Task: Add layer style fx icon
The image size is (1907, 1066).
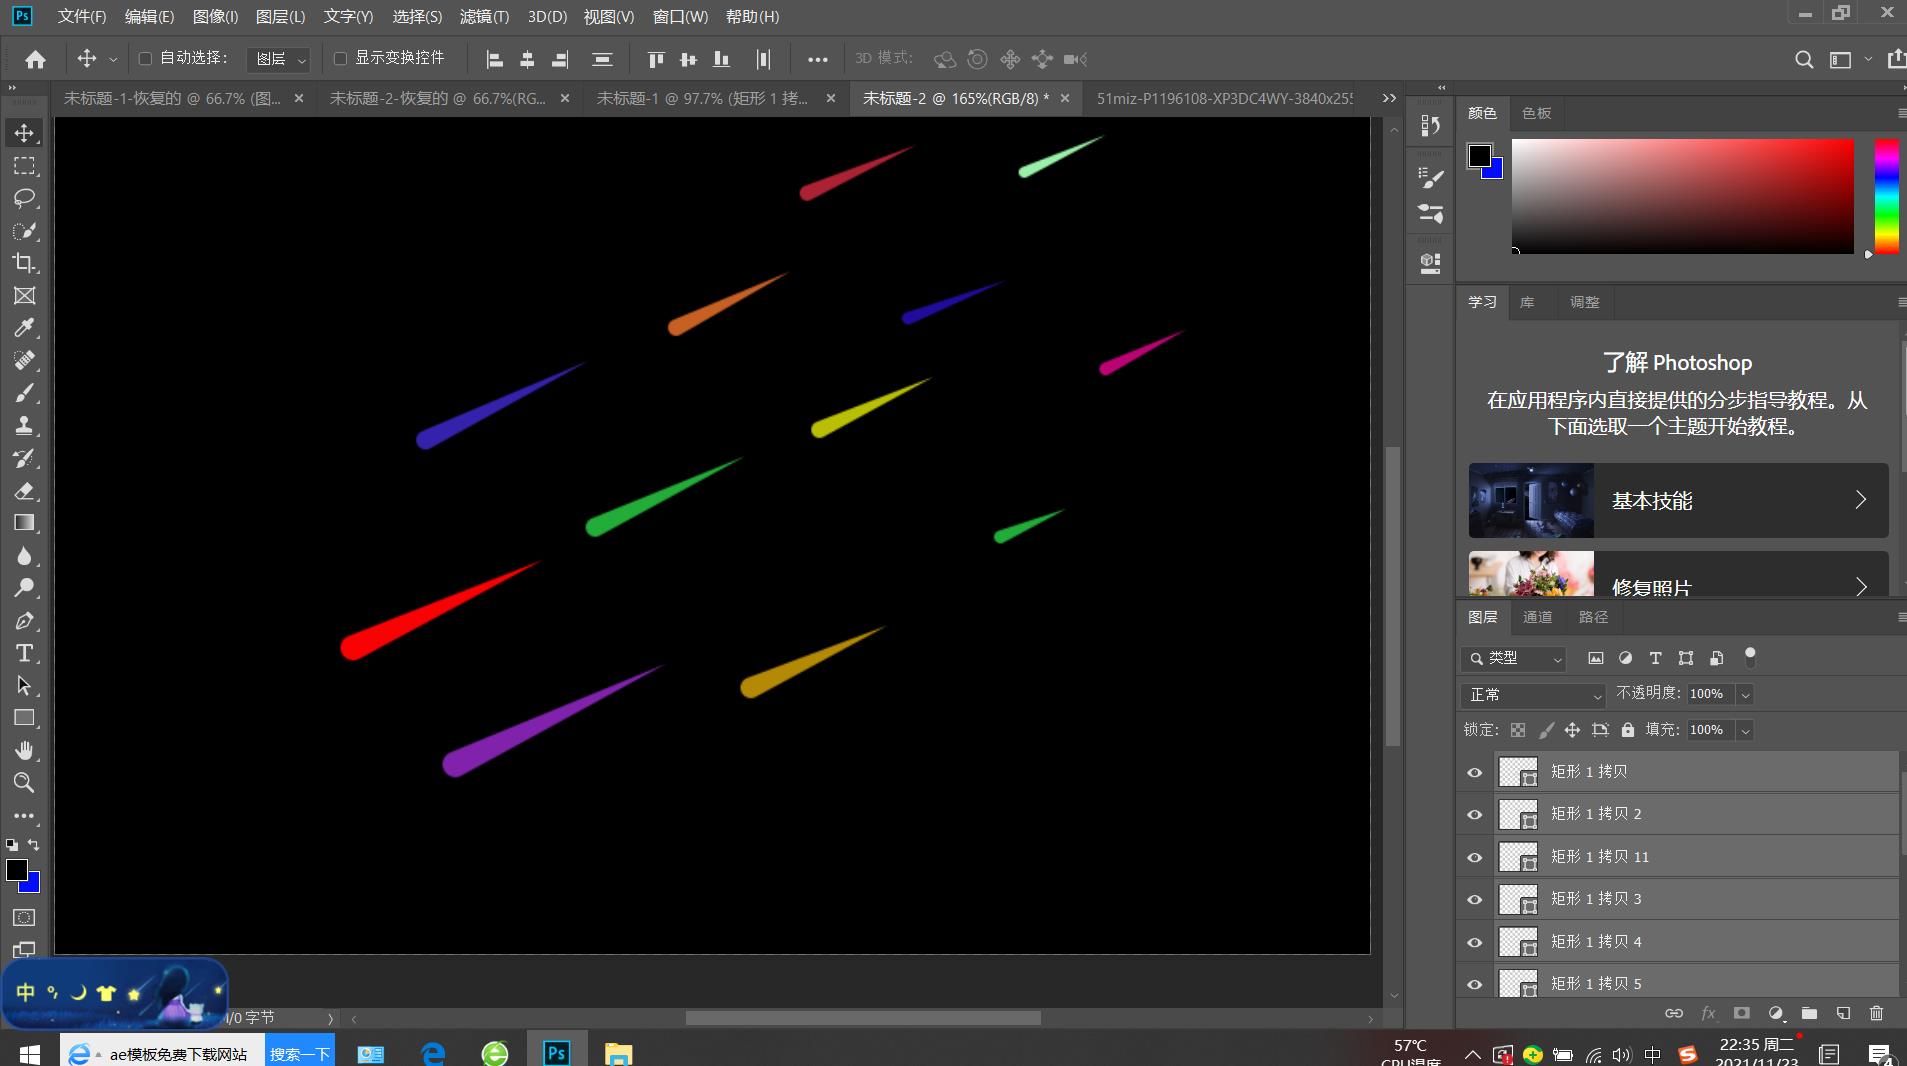Action: click(x=1708, y=1013)
